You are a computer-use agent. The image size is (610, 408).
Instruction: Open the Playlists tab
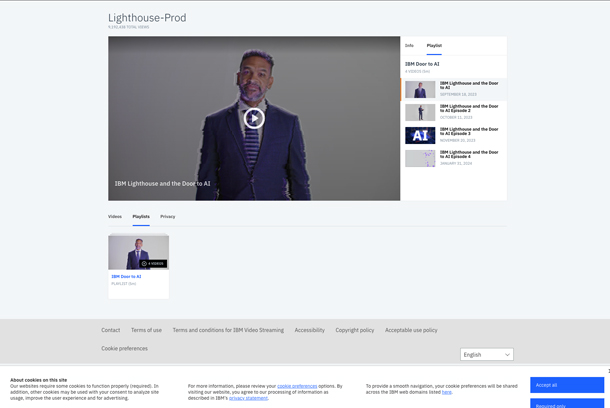141,216
